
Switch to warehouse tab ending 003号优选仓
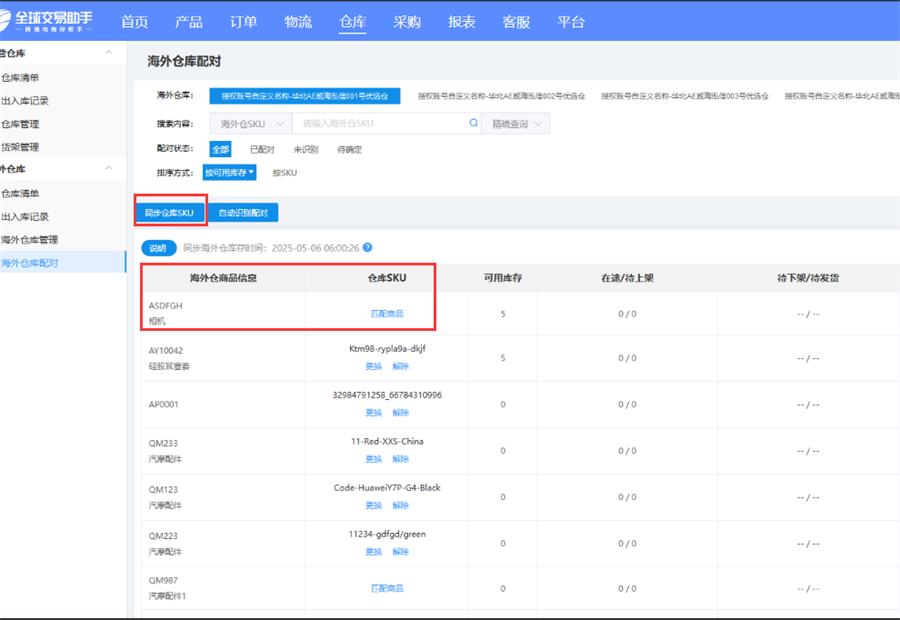point(685,96)
